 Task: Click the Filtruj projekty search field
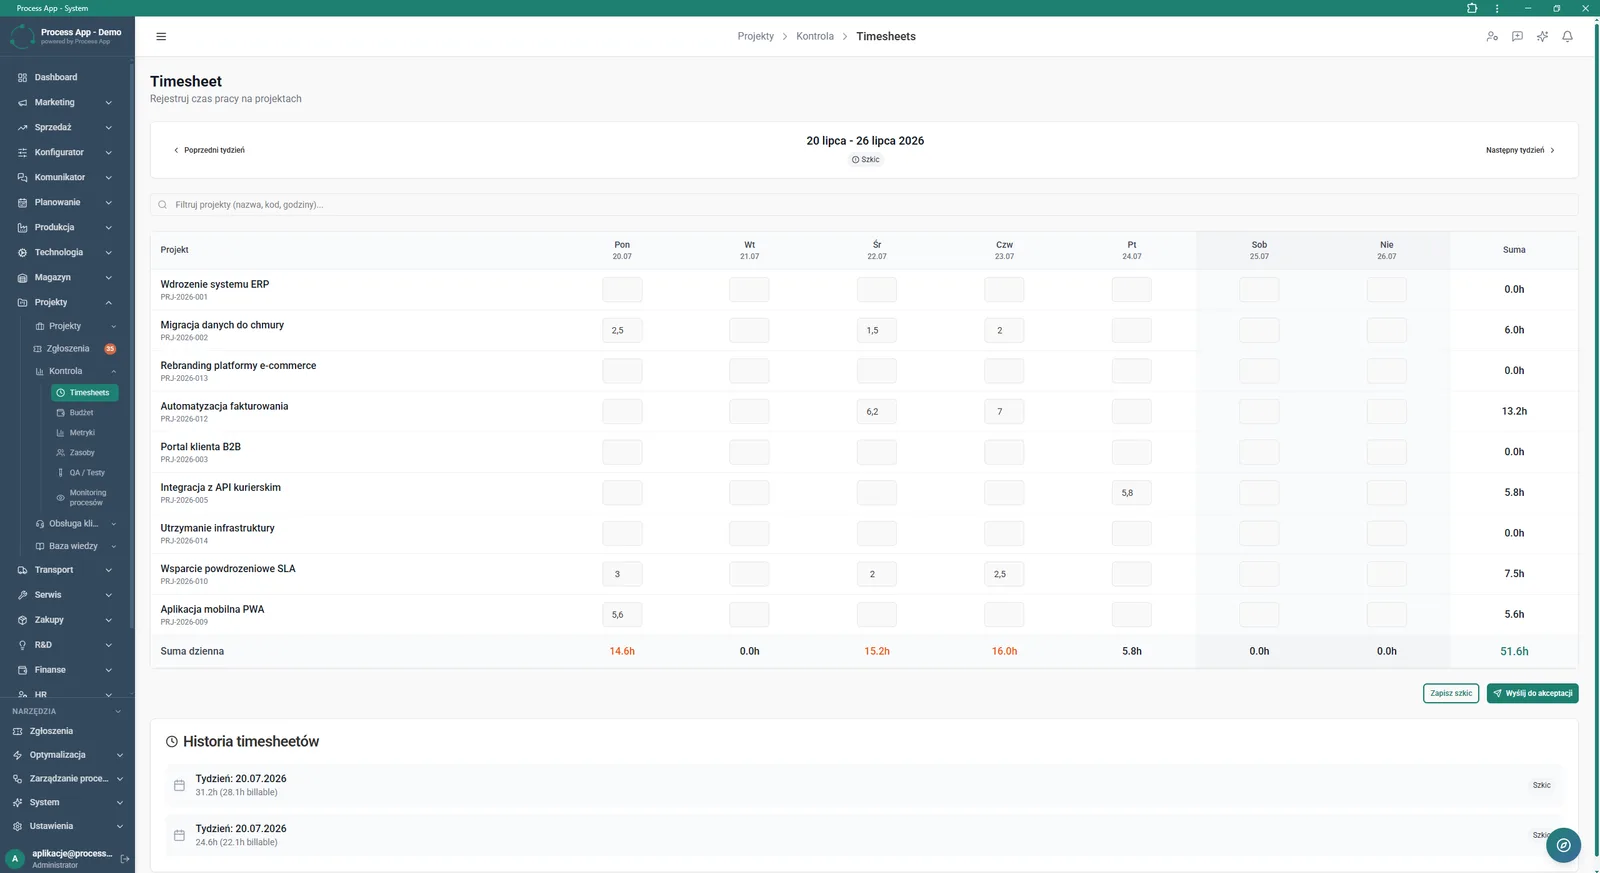864,205
